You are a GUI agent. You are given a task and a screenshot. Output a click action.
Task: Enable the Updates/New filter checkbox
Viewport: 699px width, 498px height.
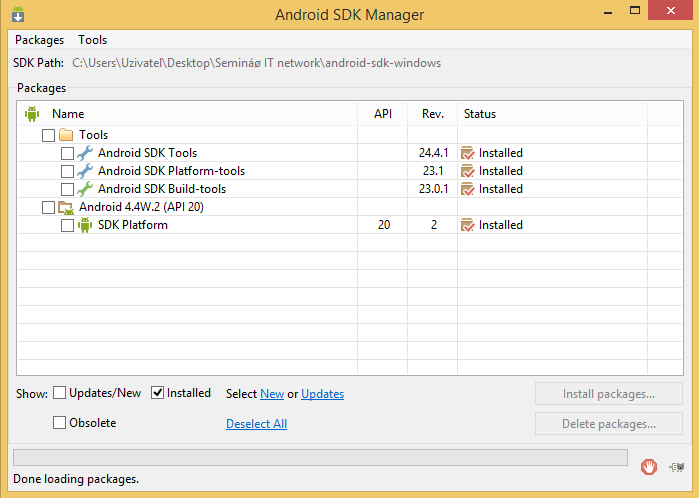pyautogui.click(x=59, y=393)
